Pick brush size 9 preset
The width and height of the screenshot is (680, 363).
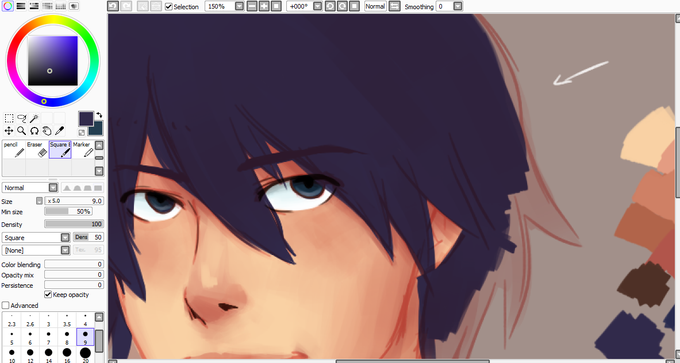point(85,337)
